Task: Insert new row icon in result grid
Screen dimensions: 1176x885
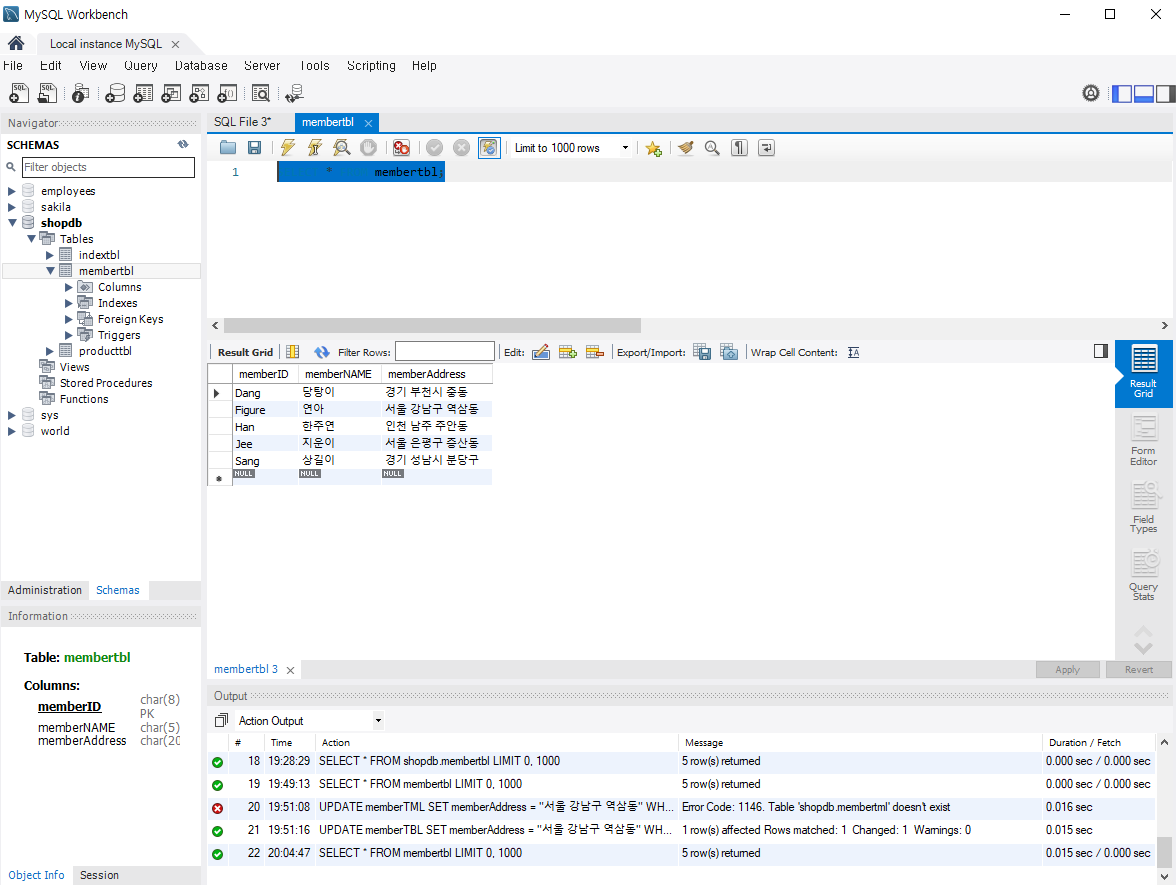Action: coord(568,352)
